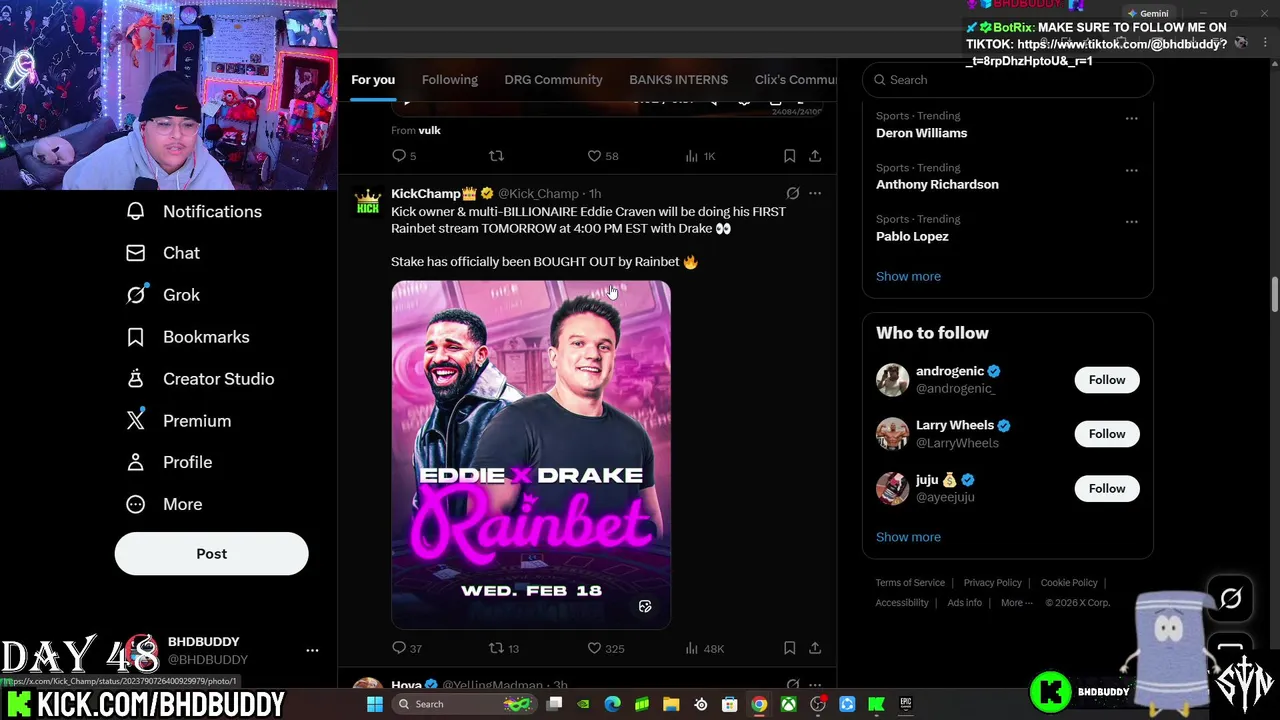Open the Terms of Service link

tap(910, 583)
